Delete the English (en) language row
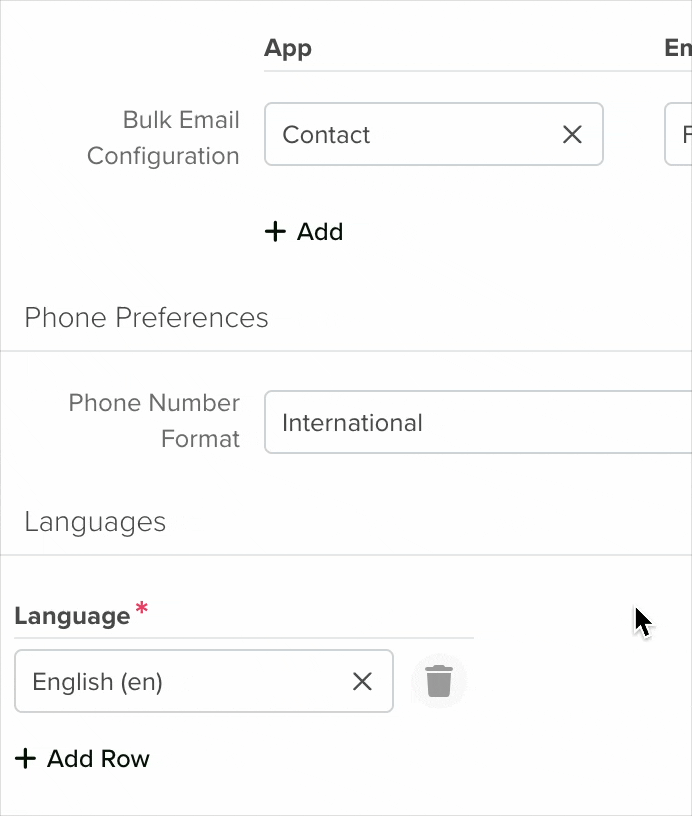Image resolution: width=692 pixels, height=816 pixels. click(439, 681)
